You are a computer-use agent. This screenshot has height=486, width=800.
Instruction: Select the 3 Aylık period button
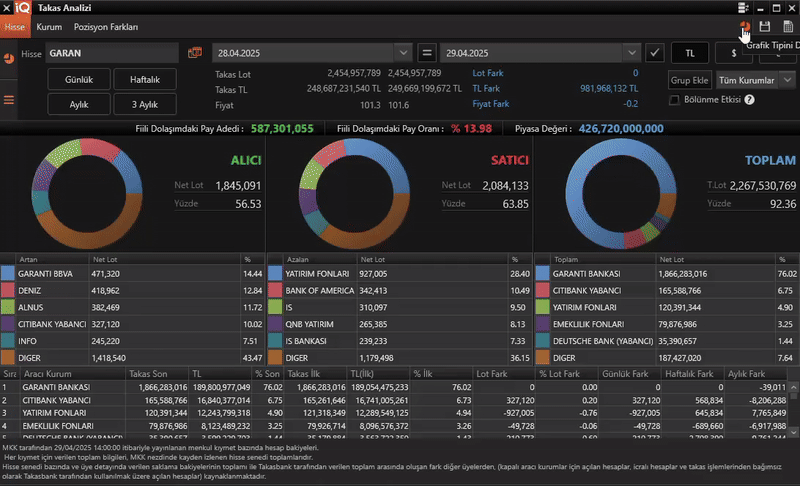click(x=145, y=104)
